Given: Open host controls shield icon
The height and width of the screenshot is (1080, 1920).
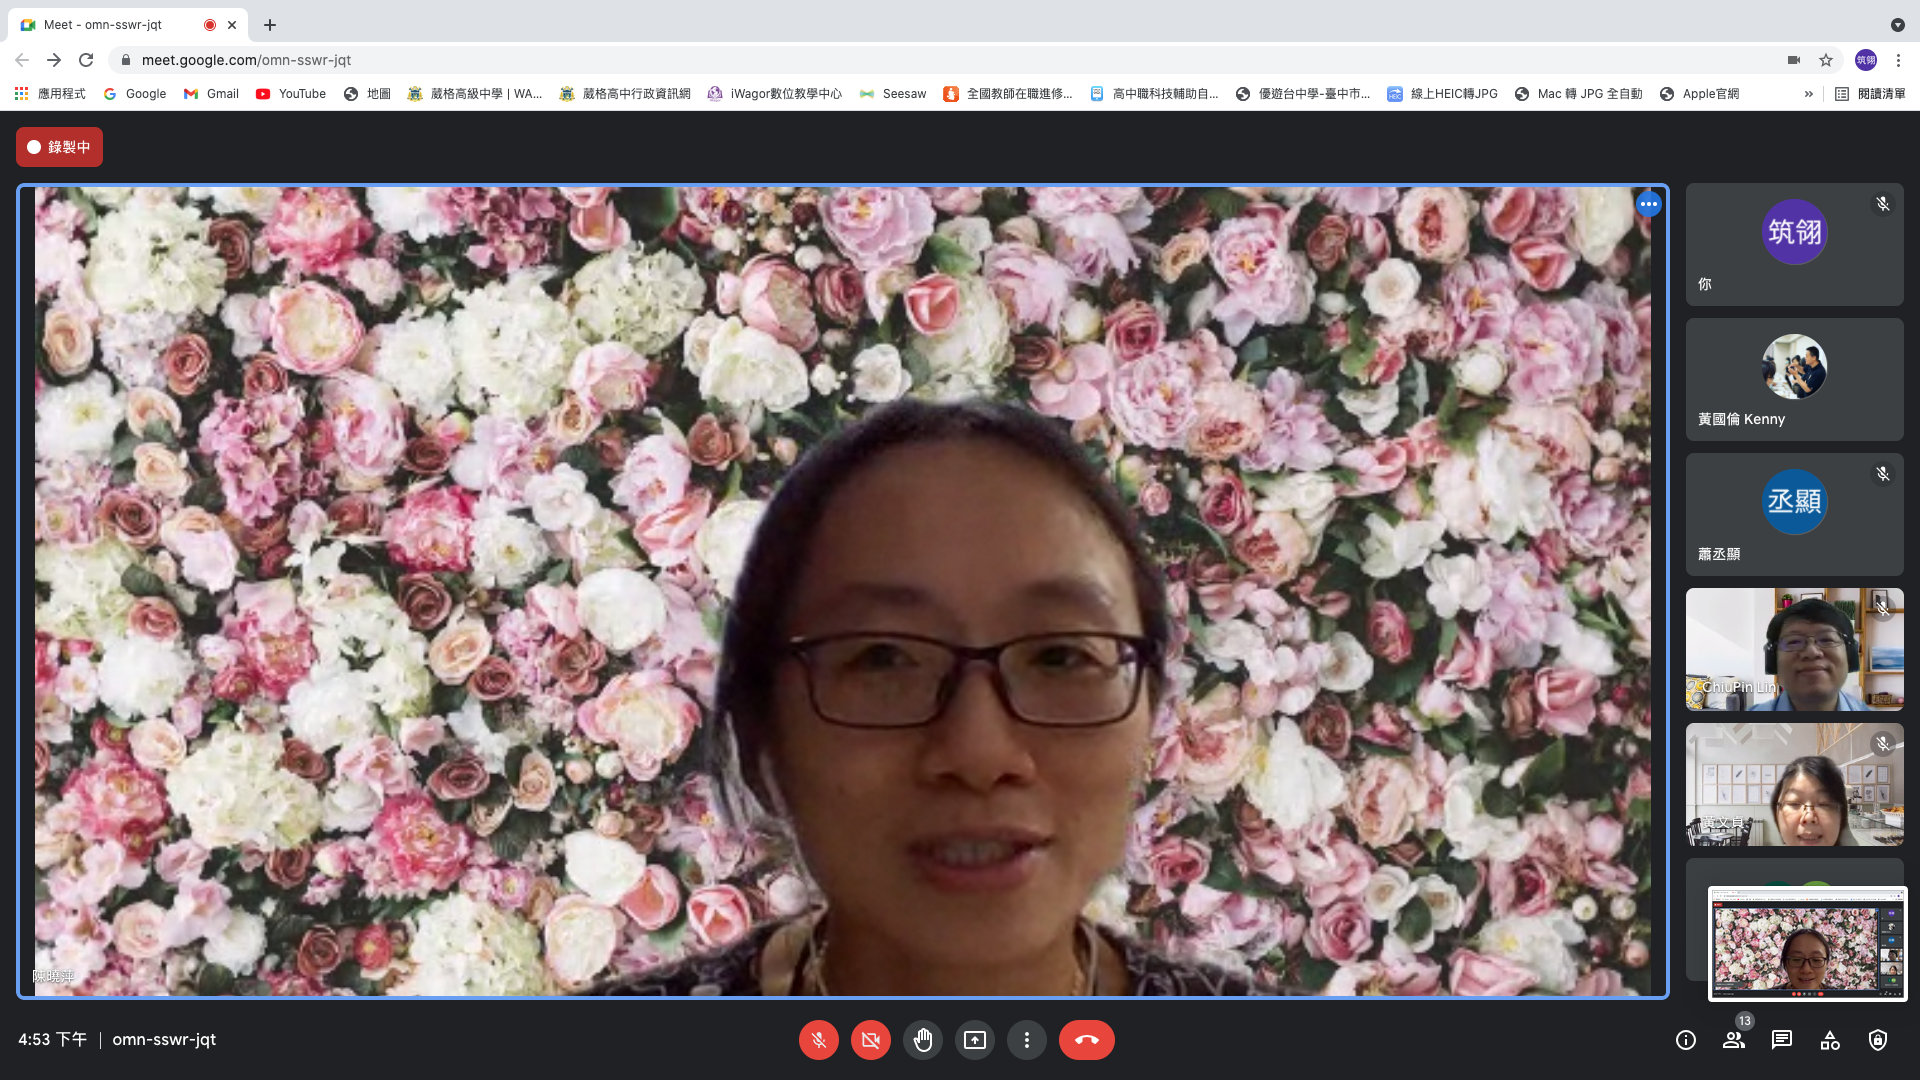Looking at the screenshot, I should click(1878, 1040).
